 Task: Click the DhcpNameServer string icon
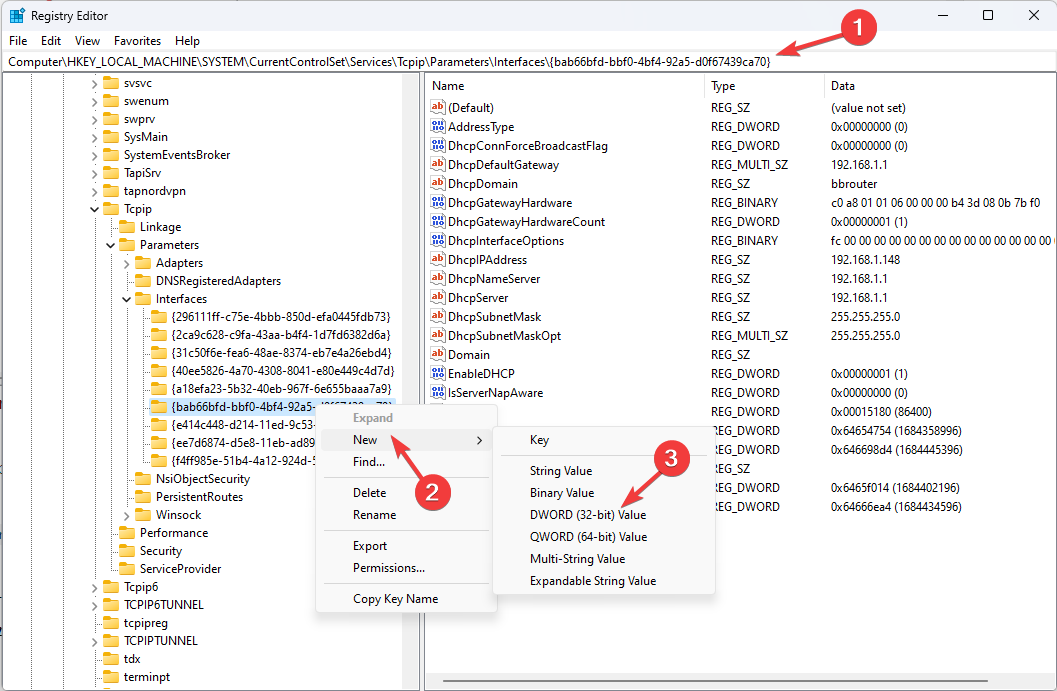pos(437,278)
